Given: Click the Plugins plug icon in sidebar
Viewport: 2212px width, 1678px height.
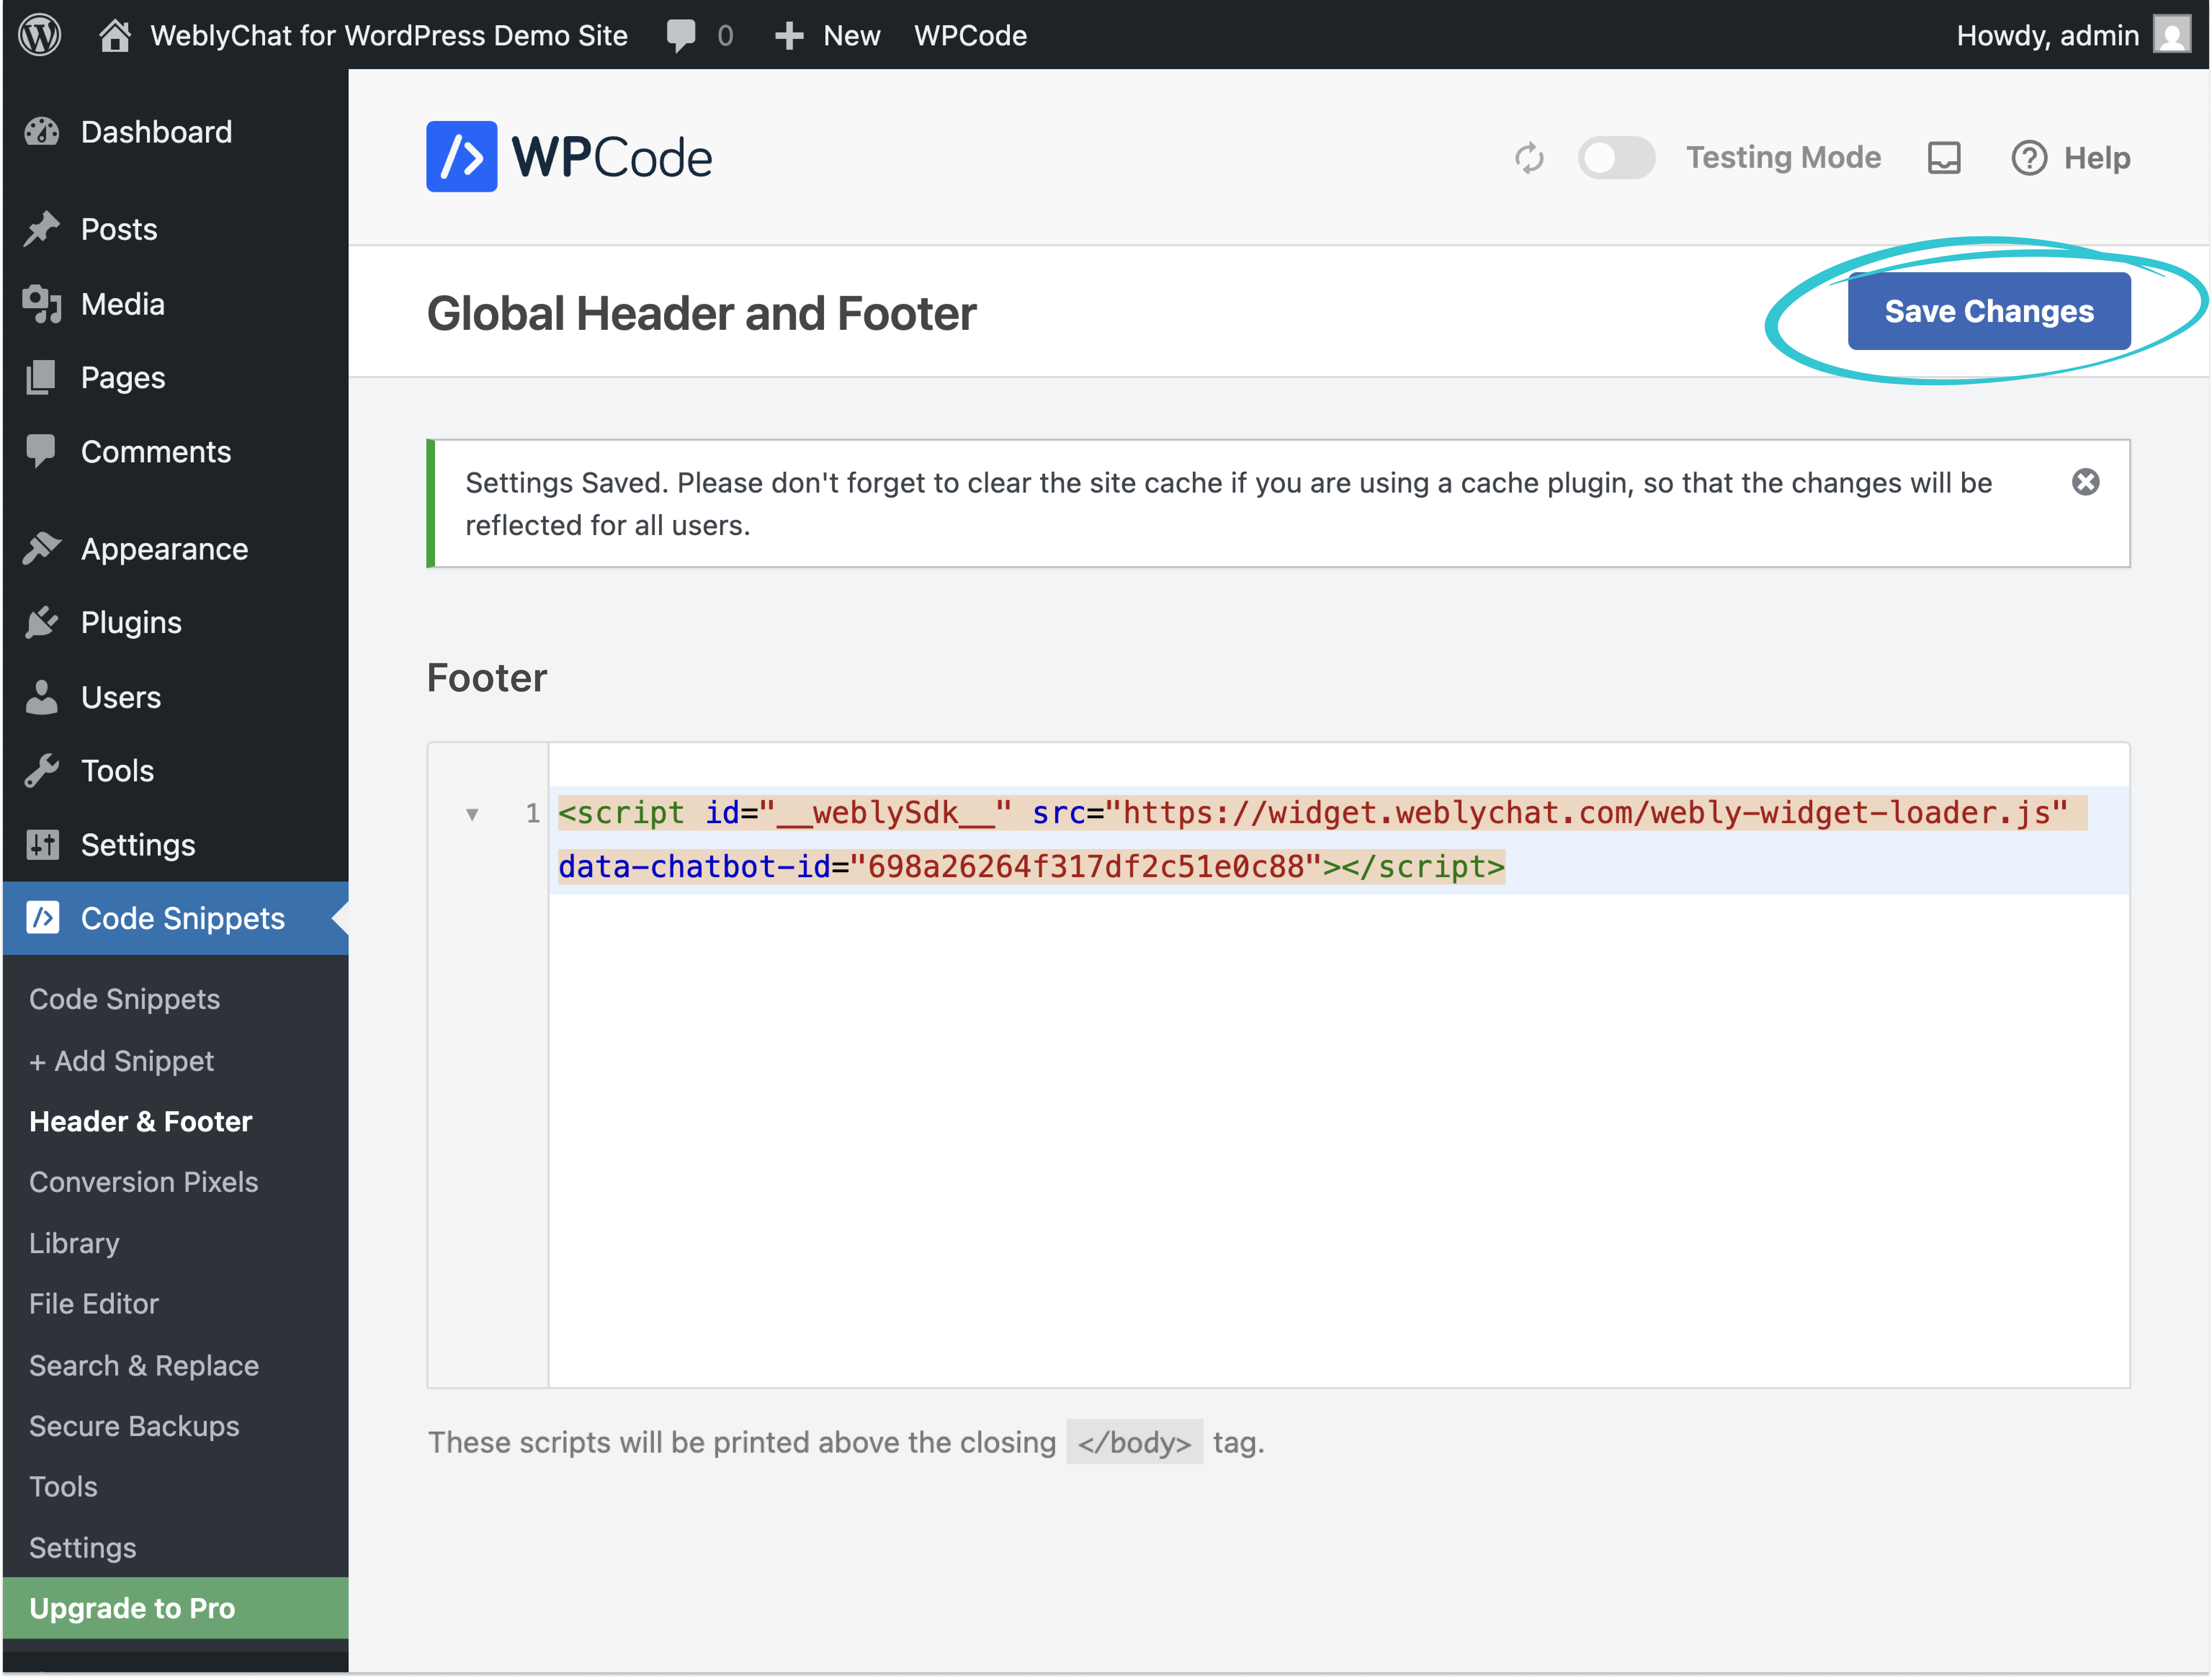Looking at the screenshot, I should 43,621.
